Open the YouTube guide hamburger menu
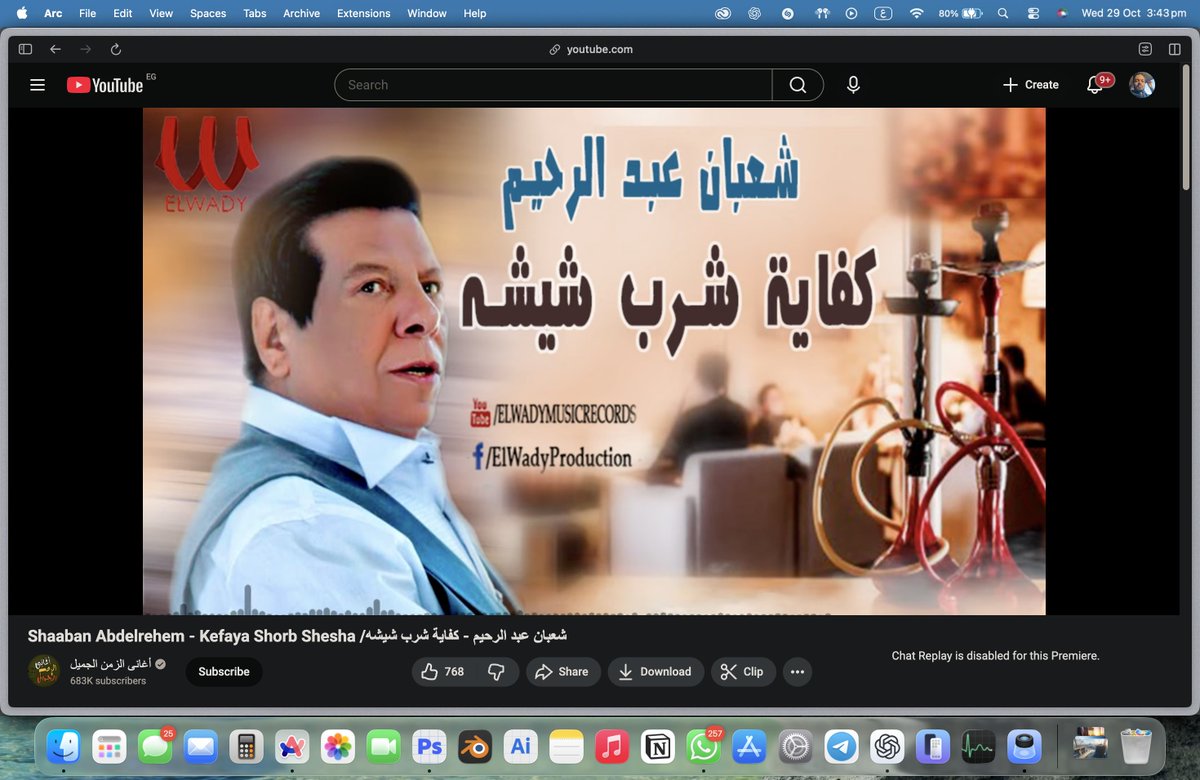 [x=38, y=85]
